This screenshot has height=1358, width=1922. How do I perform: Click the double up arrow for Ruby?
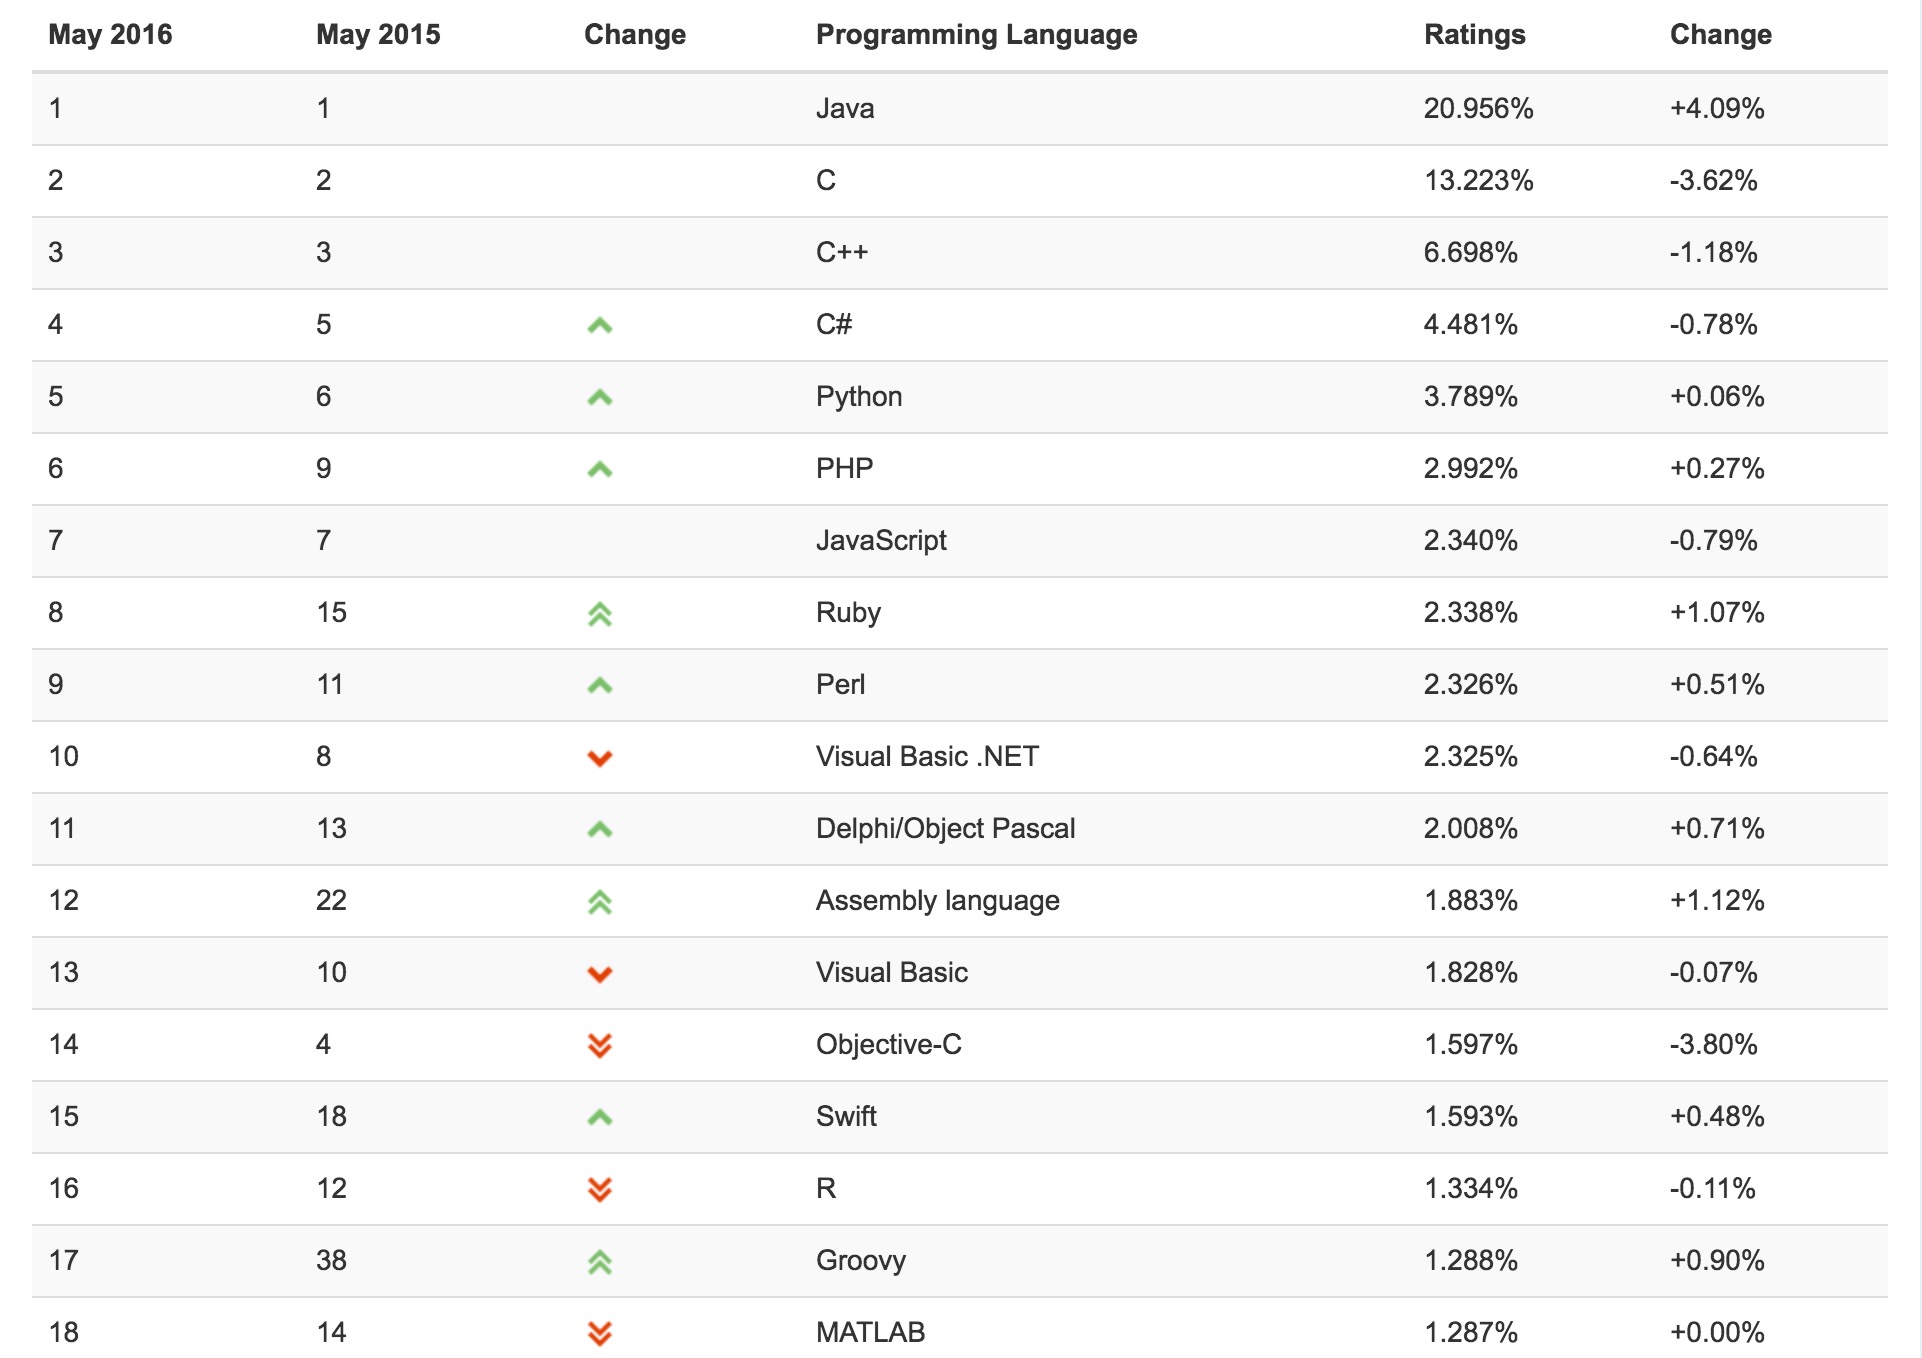pos(600,614)
